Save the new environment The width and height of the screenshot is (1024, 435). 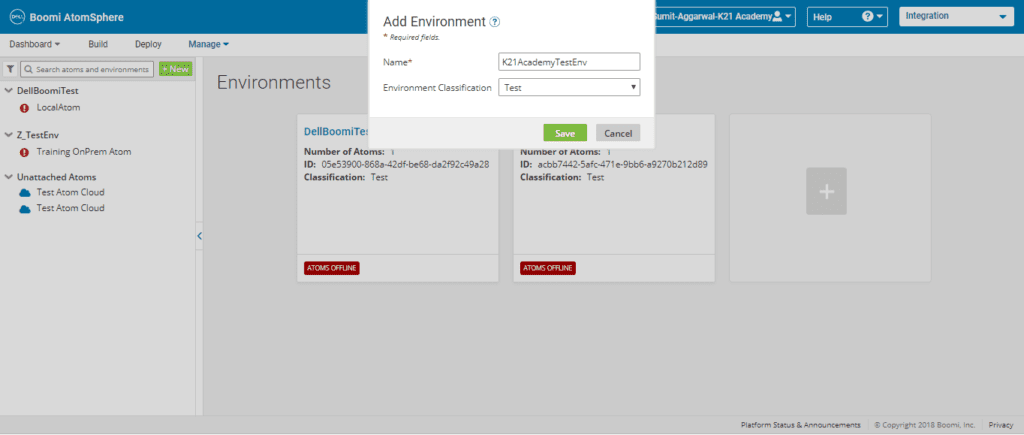565,133
